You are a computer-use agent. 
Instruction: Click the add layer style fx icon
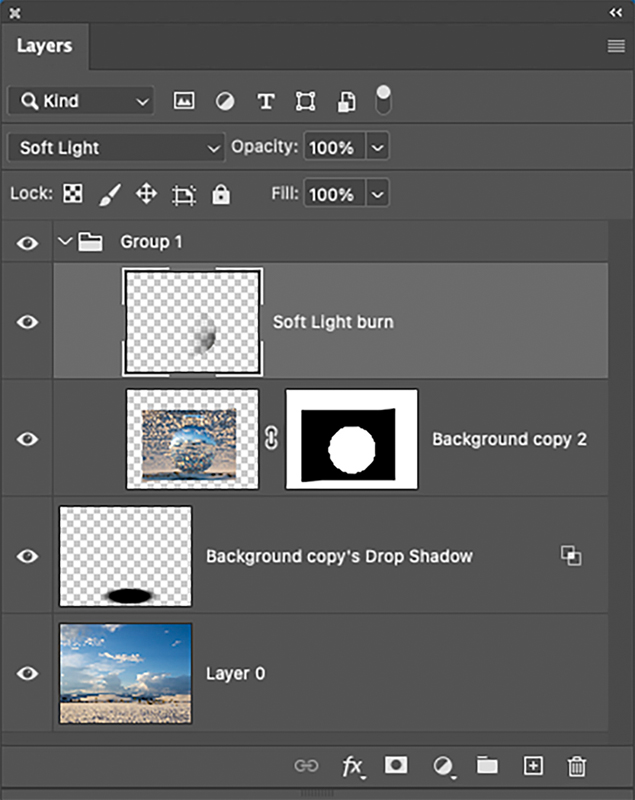(x=353, y=766)
